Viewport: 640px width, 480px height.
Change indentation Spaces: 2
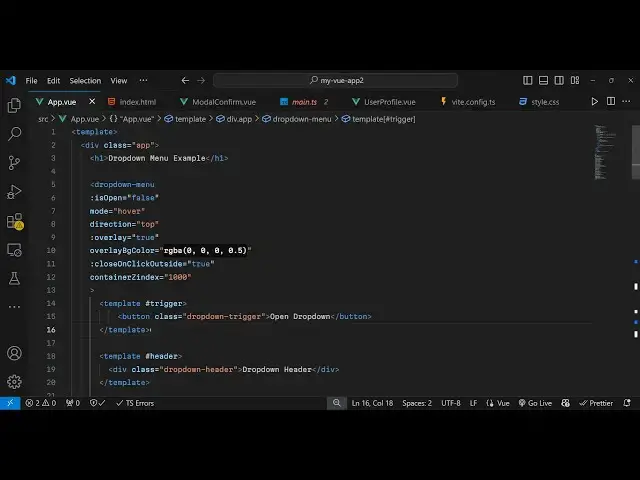tap(417, 403)
